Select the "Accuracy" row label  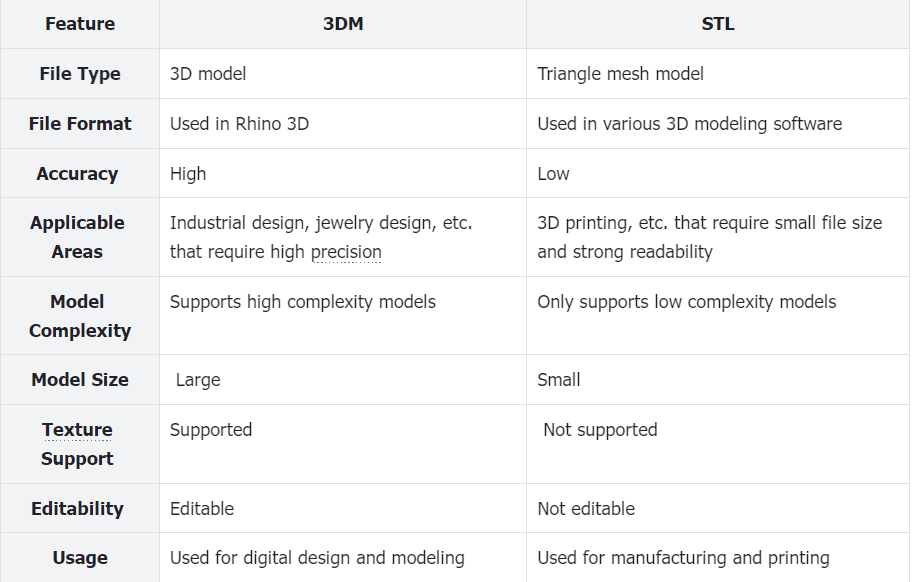coord(80,173)
